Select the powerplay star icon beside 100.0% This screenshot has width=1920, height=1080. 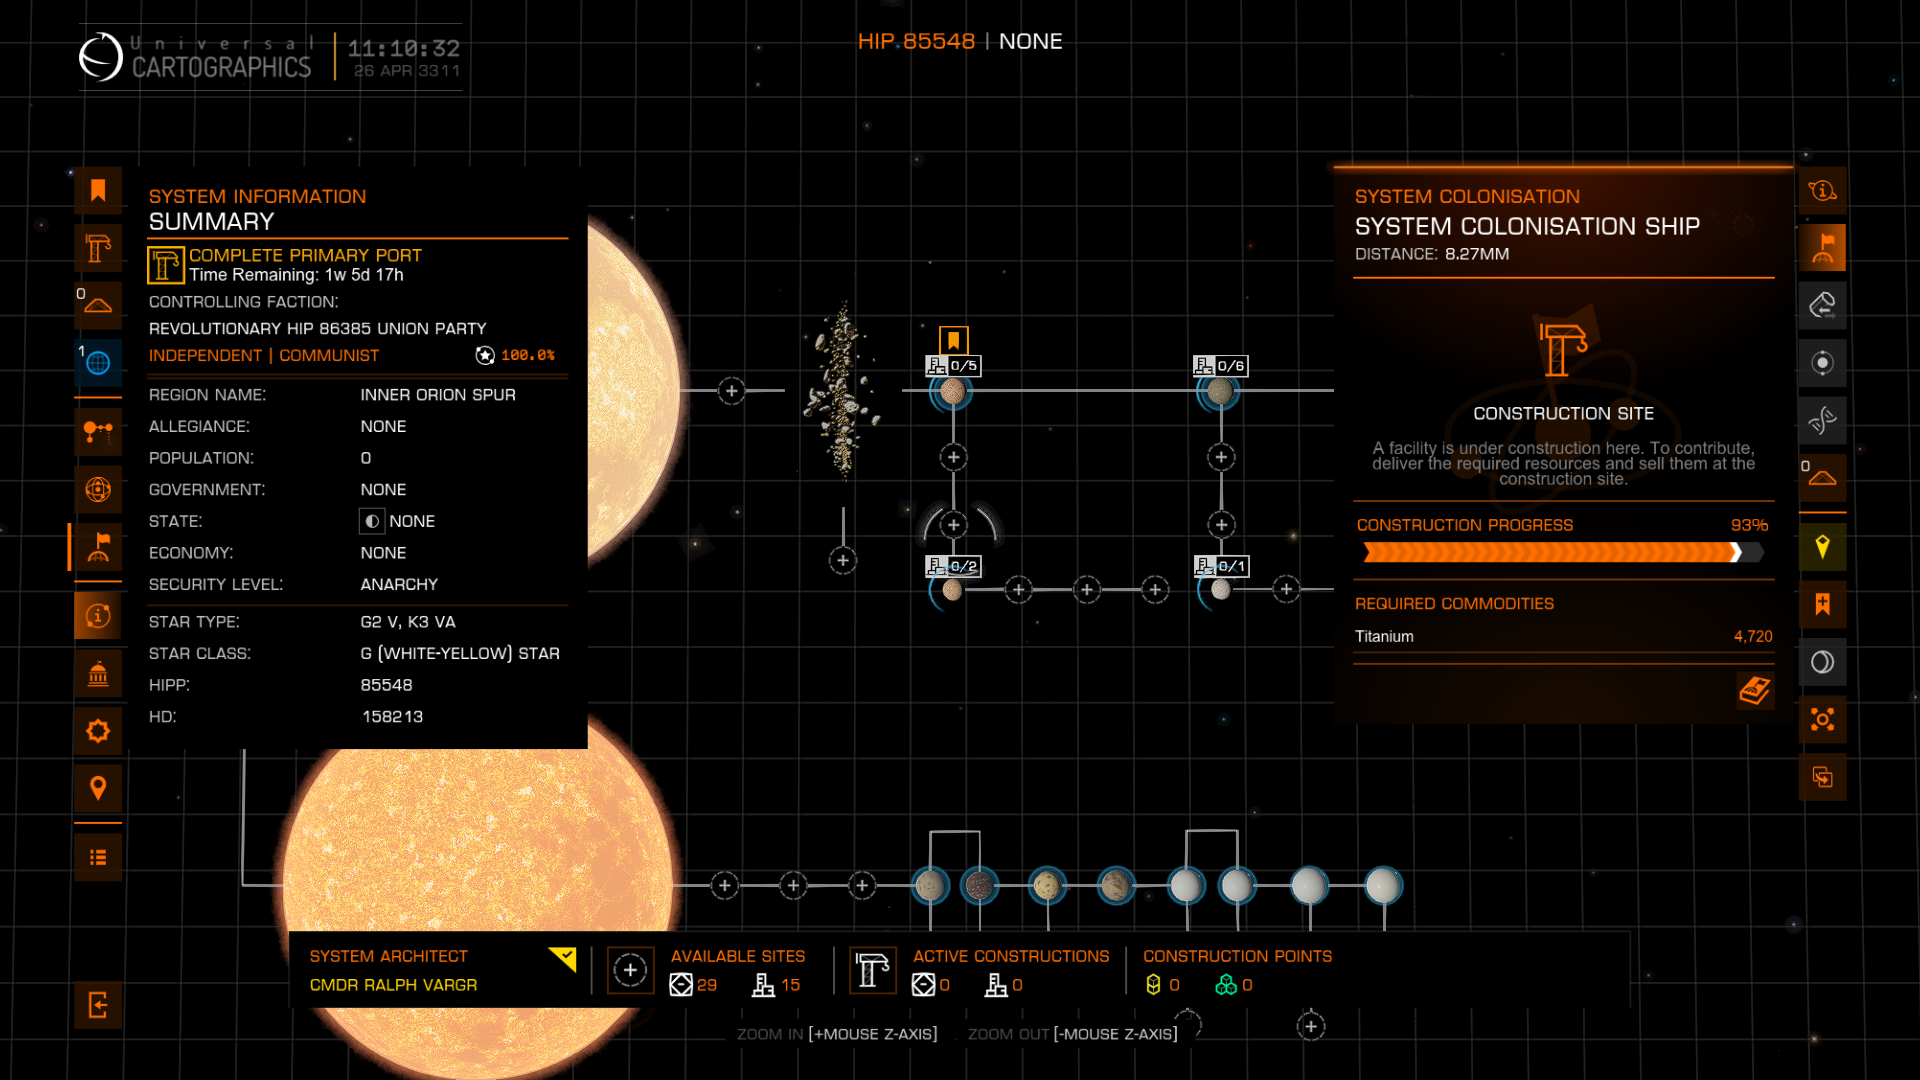click(485, 355)
